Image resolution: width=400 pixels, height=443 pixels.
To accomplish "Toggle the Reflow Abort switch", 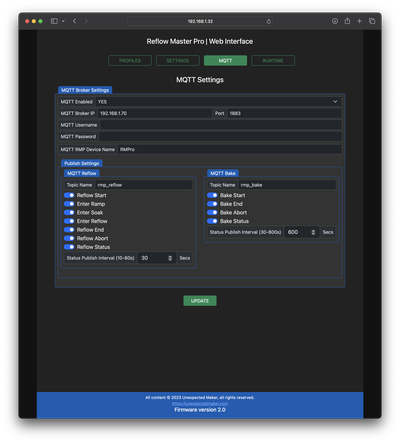I will pyautogui.click(x=69, y=238).
